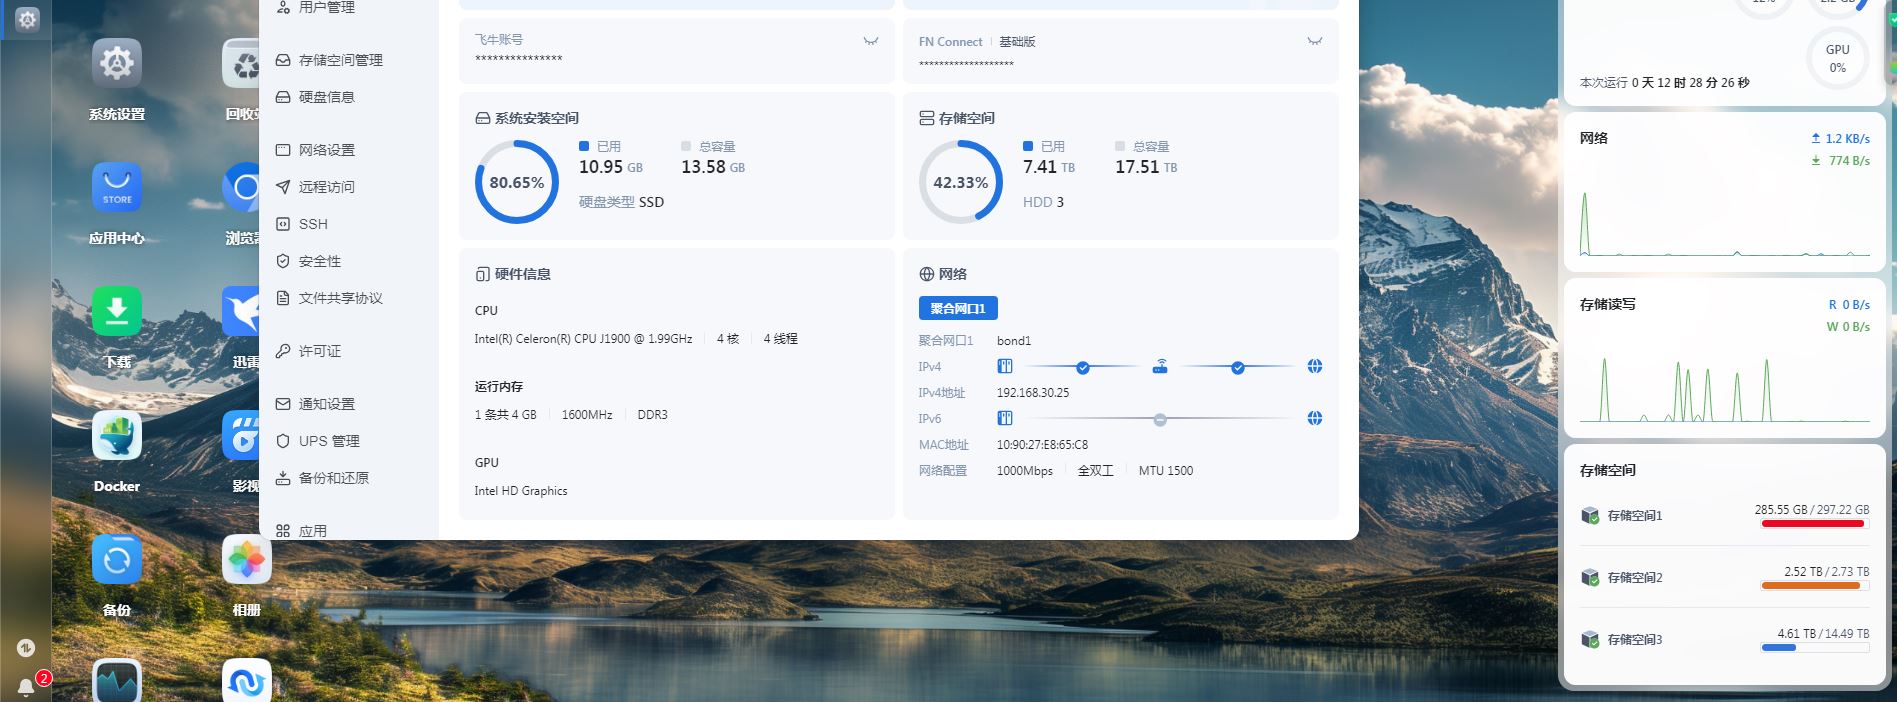Open the Docker app icon
This screenshot has width=1897, height=702.
[117, 435]
